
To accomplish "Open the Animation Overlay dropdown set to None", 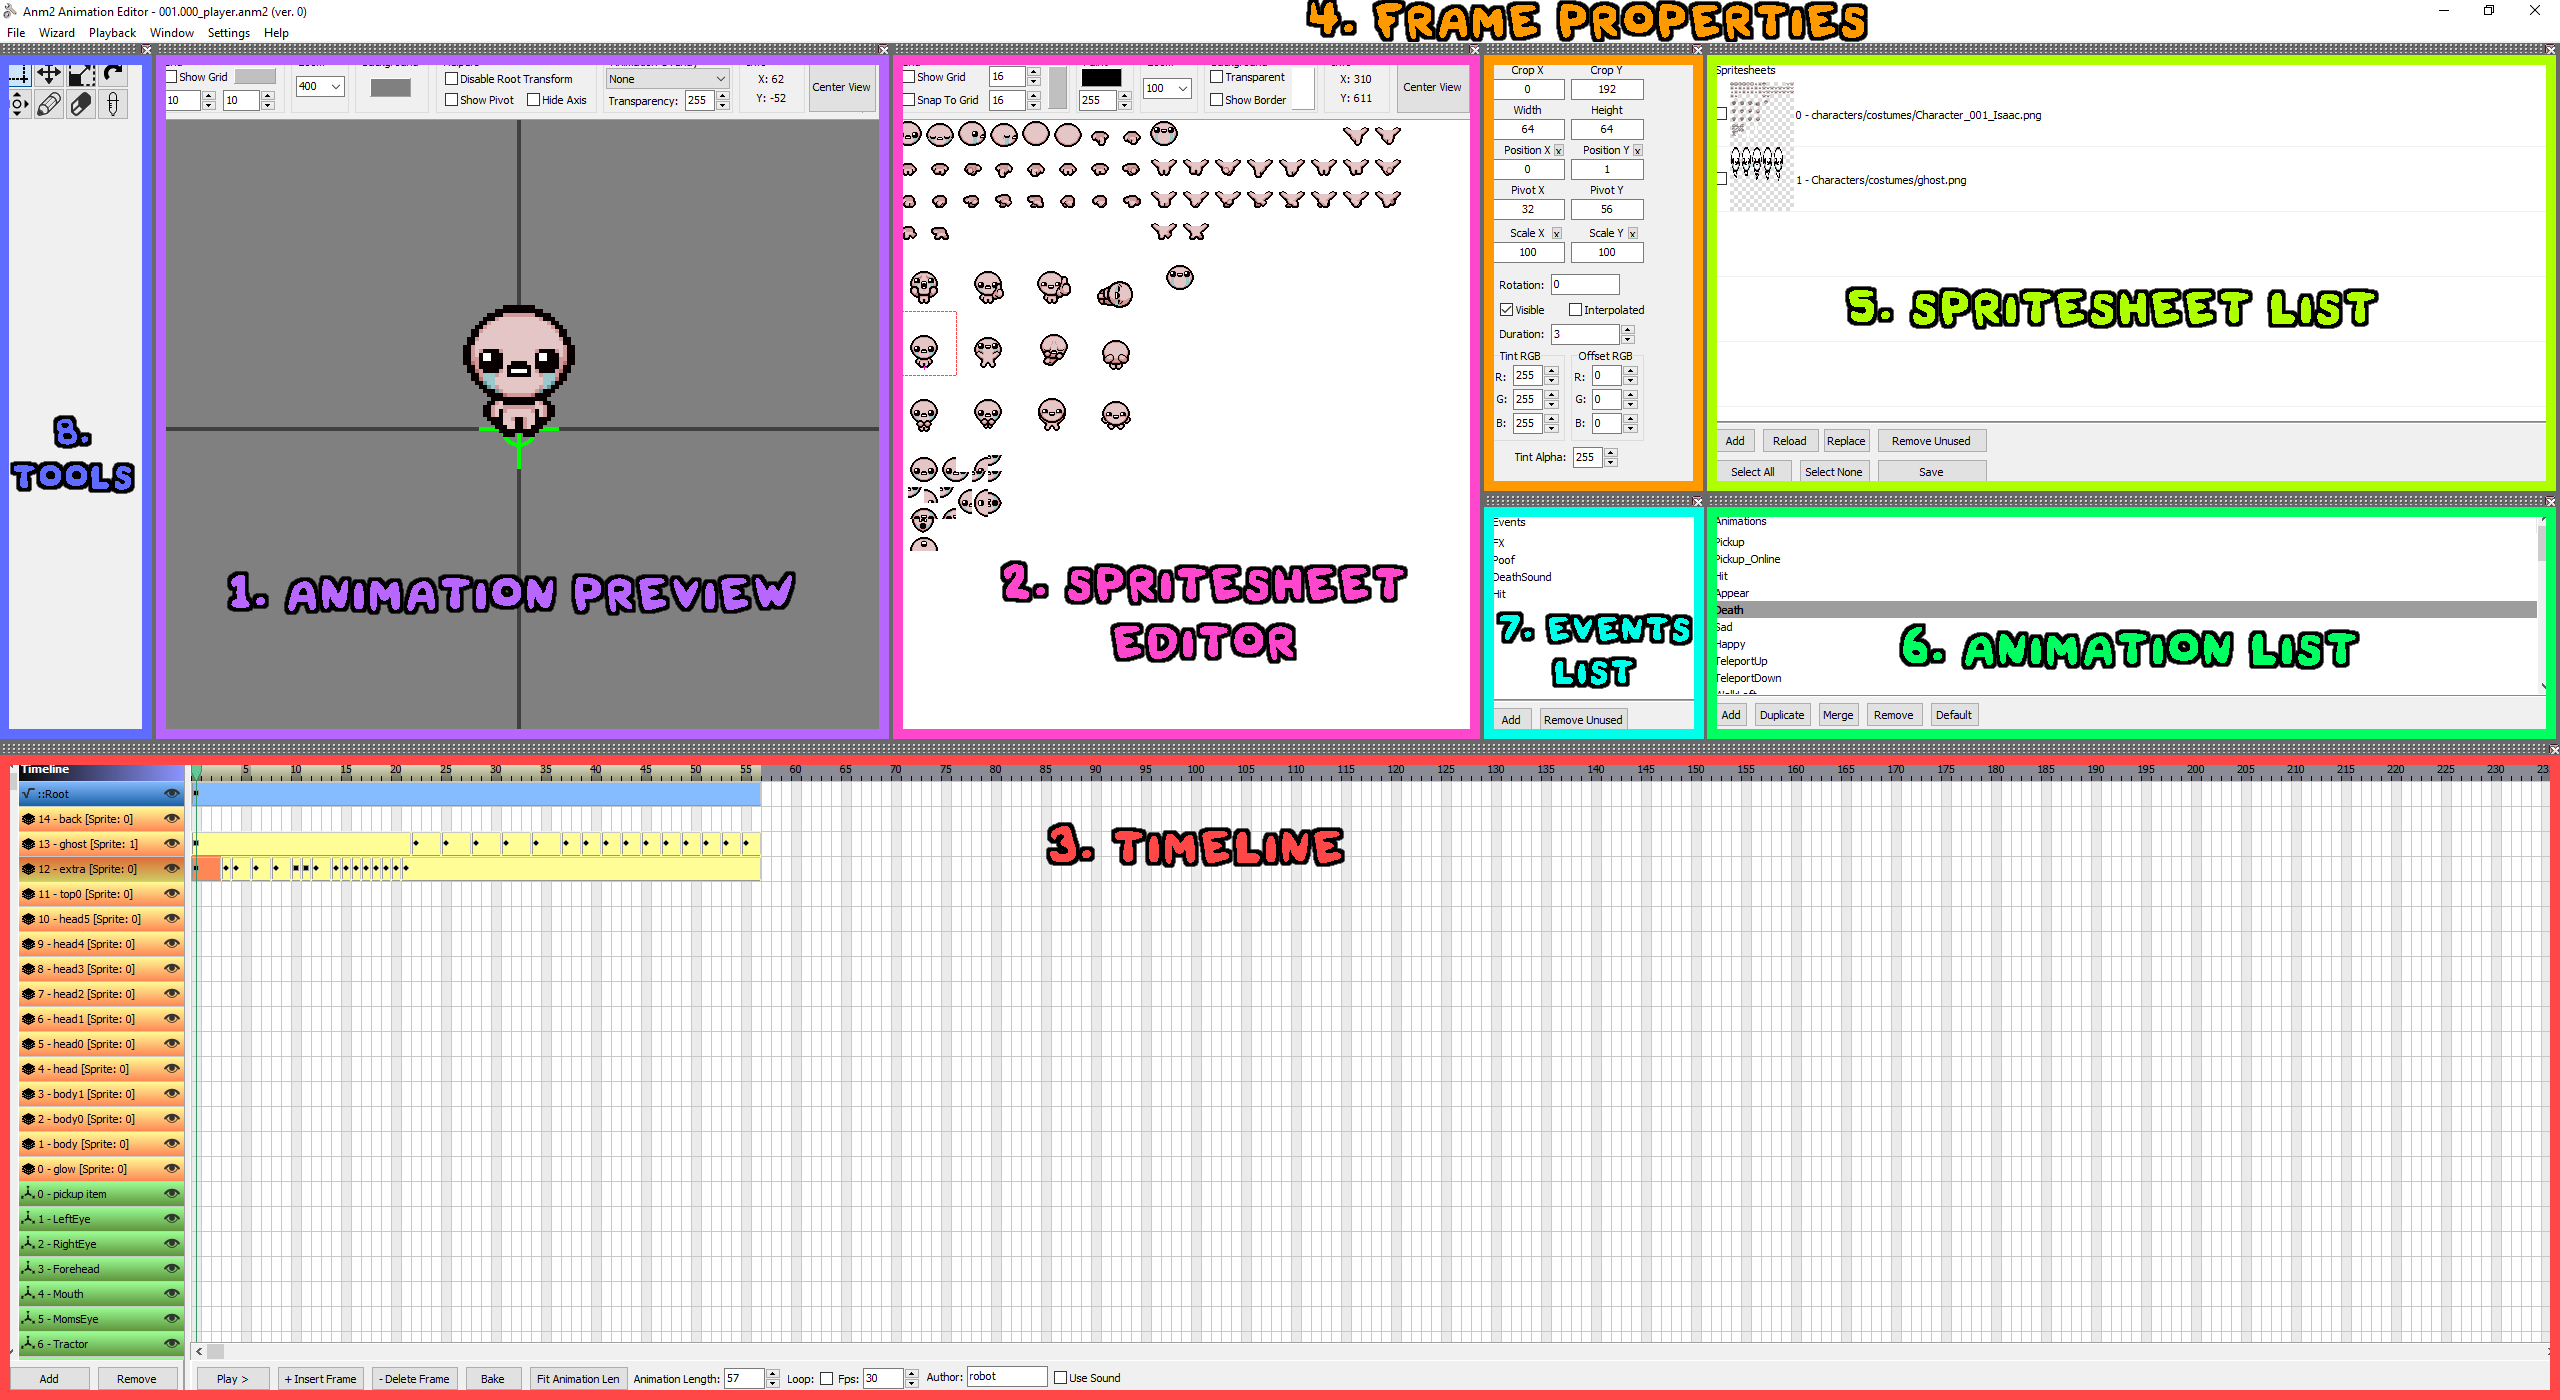I will tap(666, 78).
